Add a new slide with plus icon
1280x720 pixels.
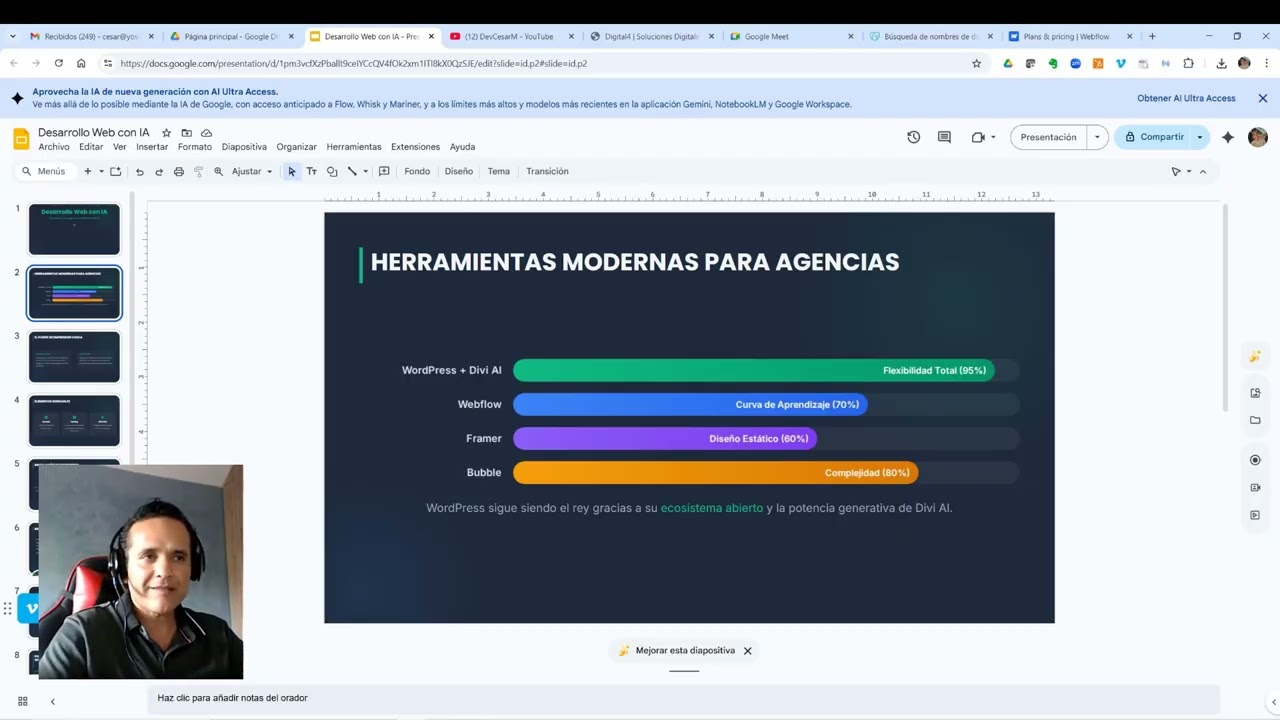pyautogui.click(x=87, y=172)
